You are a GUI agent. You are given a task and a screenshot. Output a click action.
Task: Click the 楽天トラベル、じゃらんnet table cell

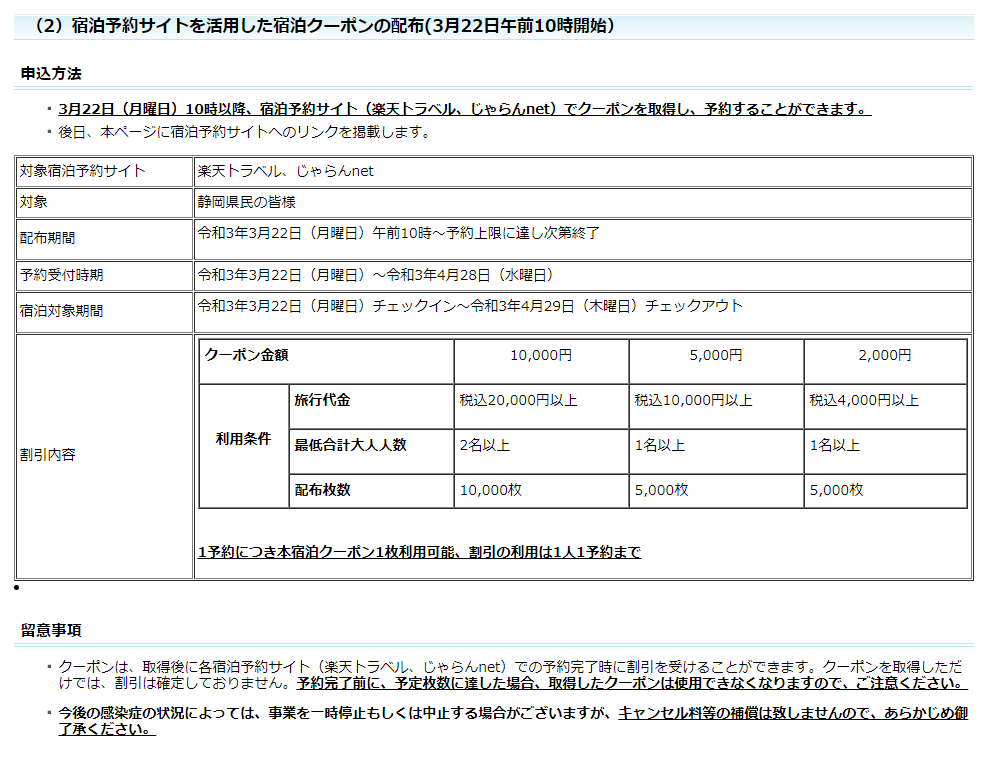[x=285, y=171]
